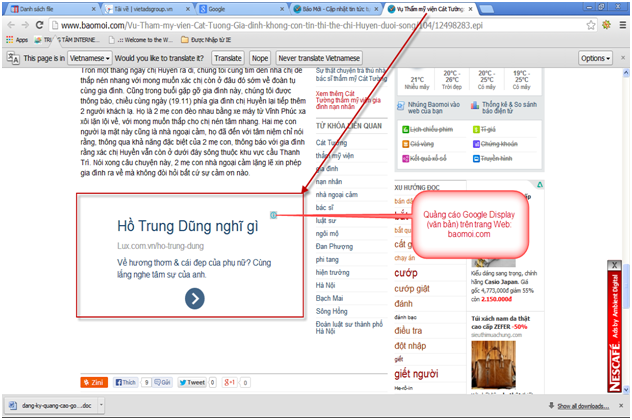Click the extension icon next to the star
The height and width of the screenshot is (420, 632).
606,25
